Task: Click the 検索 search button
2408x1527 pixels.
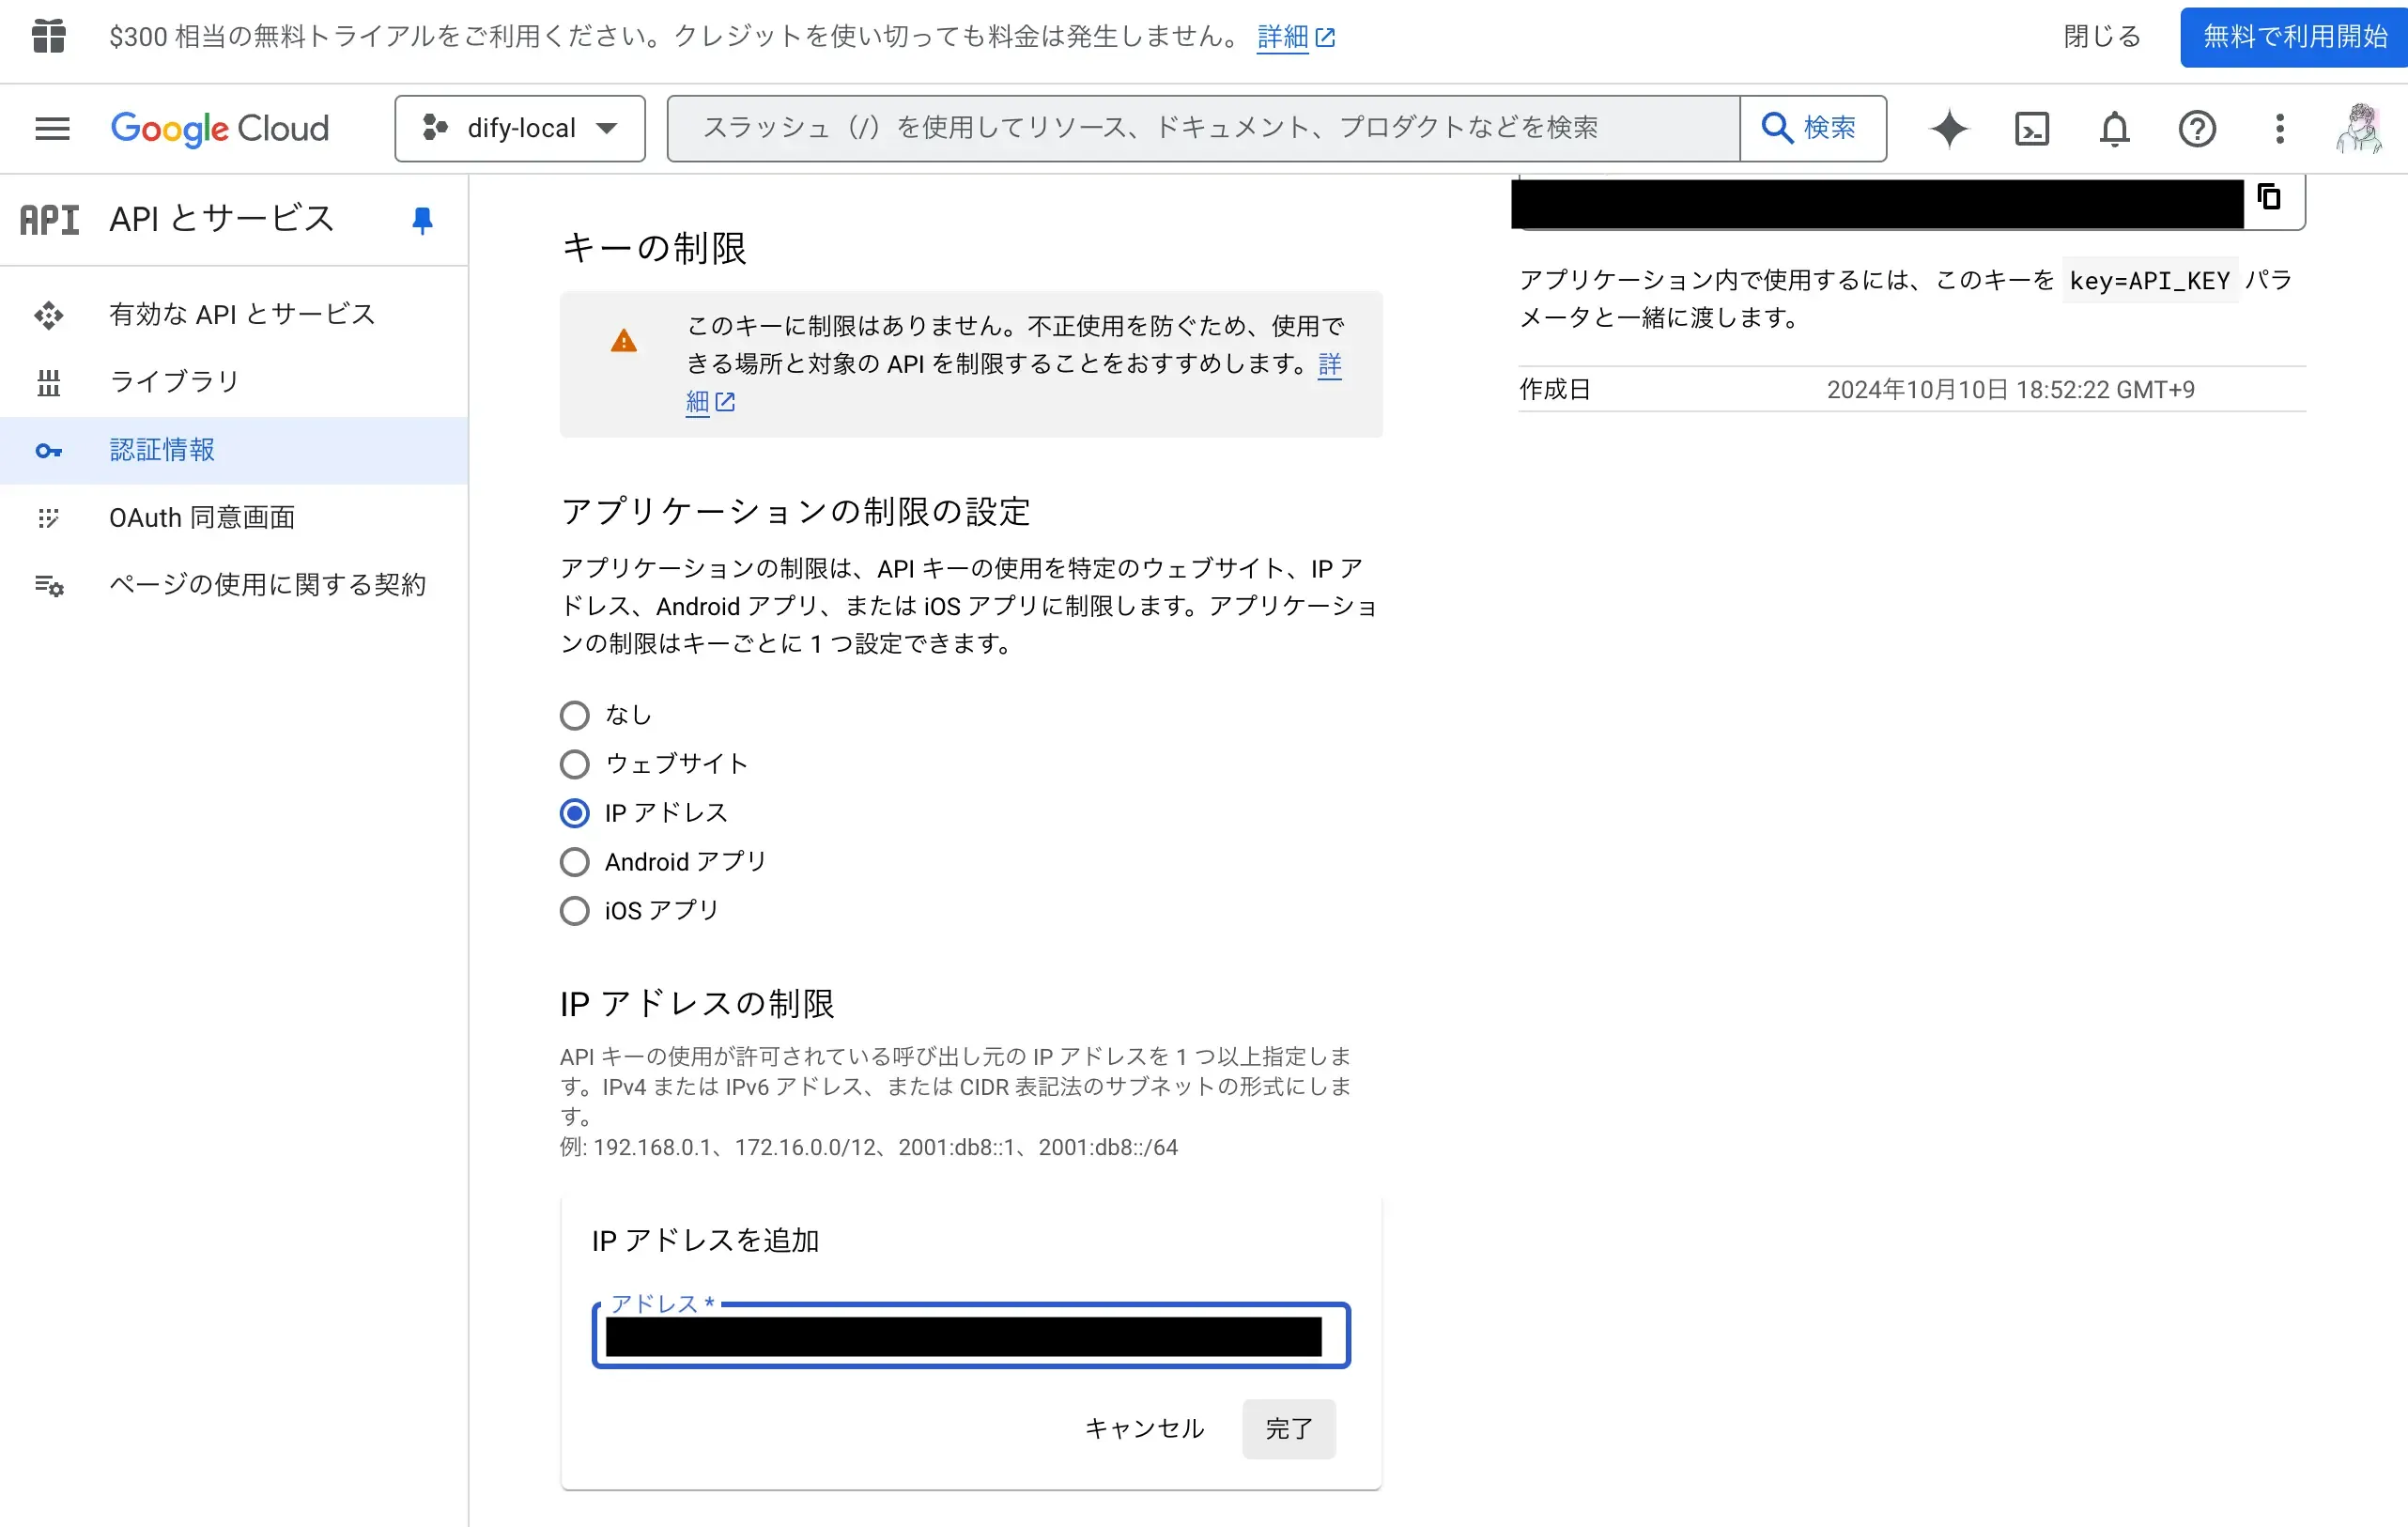Action: [1813, 129]
